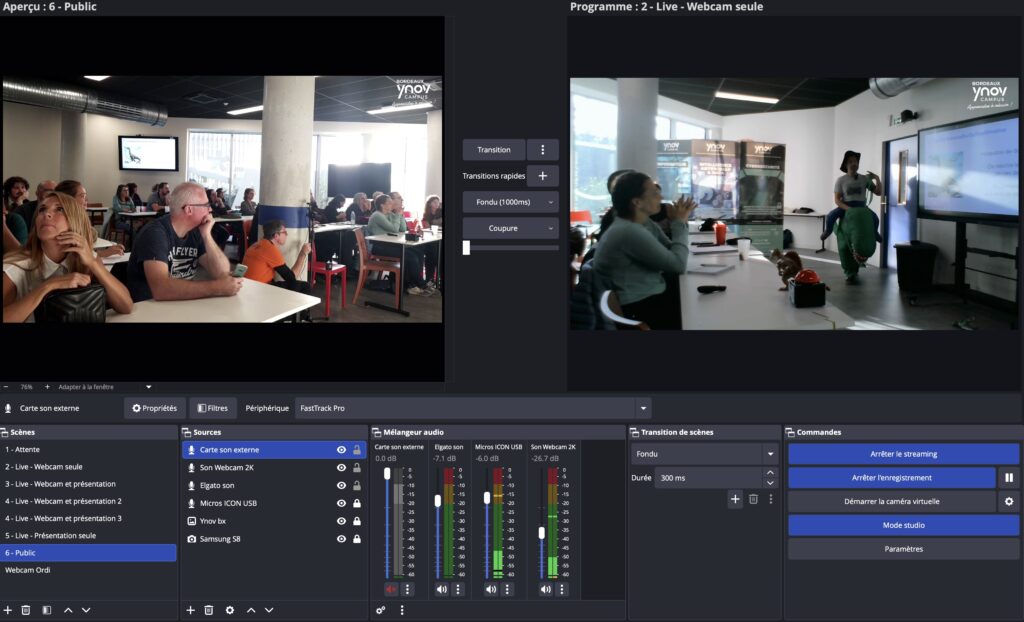Unmute the Carte son externe channel
This screenshot has width=1024, height=622.
click(391, 589)
